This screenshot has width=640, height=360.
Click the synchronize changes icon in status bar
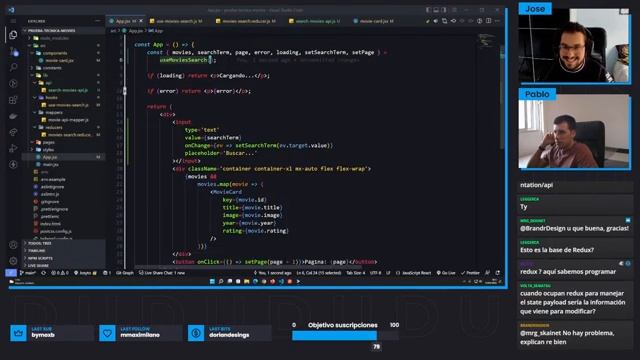[43, 273]
